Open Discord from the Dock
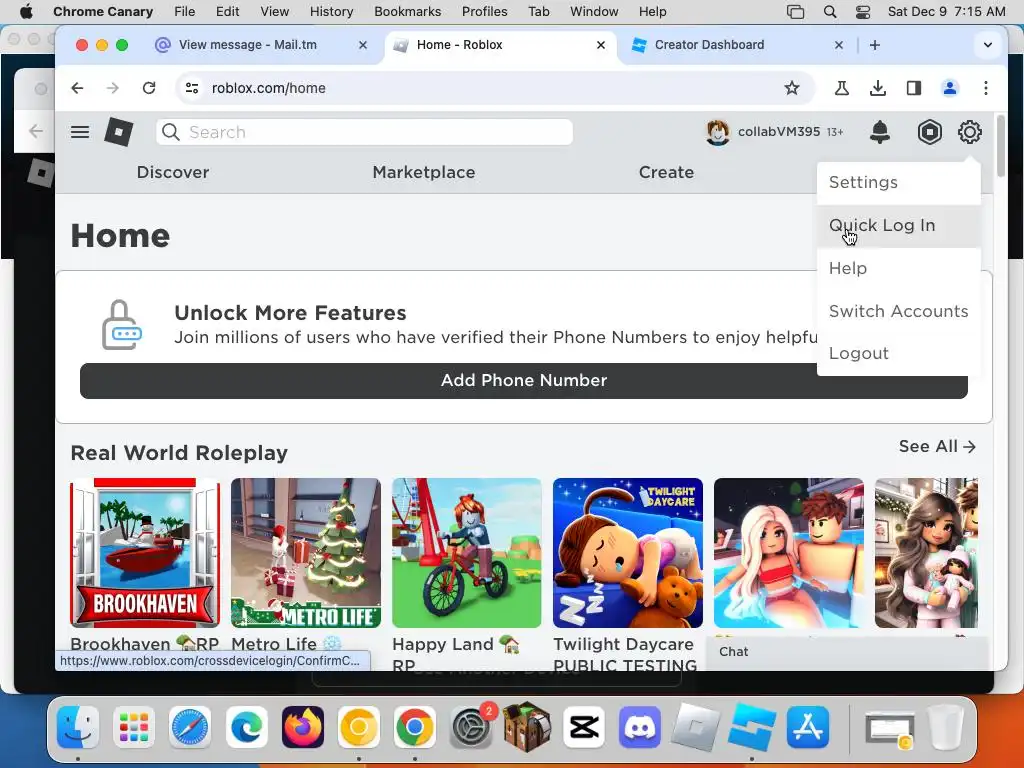Image resolution: width=1024 pixels, height=768 pixels. [639, 727]
